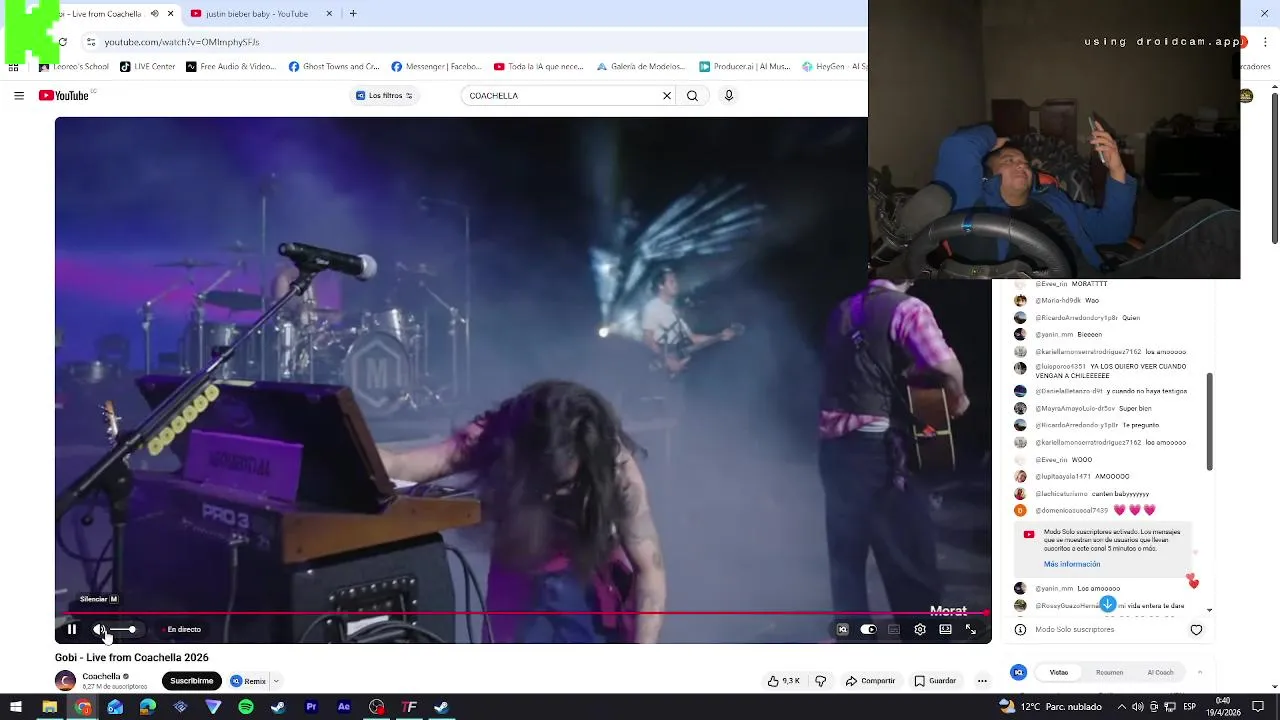Image resolution: width=1280 pixels, height=720 pixels.
Task: Open the 'Ghost Towns and Cr...' bookmark
Action: [x=334, y=67]
